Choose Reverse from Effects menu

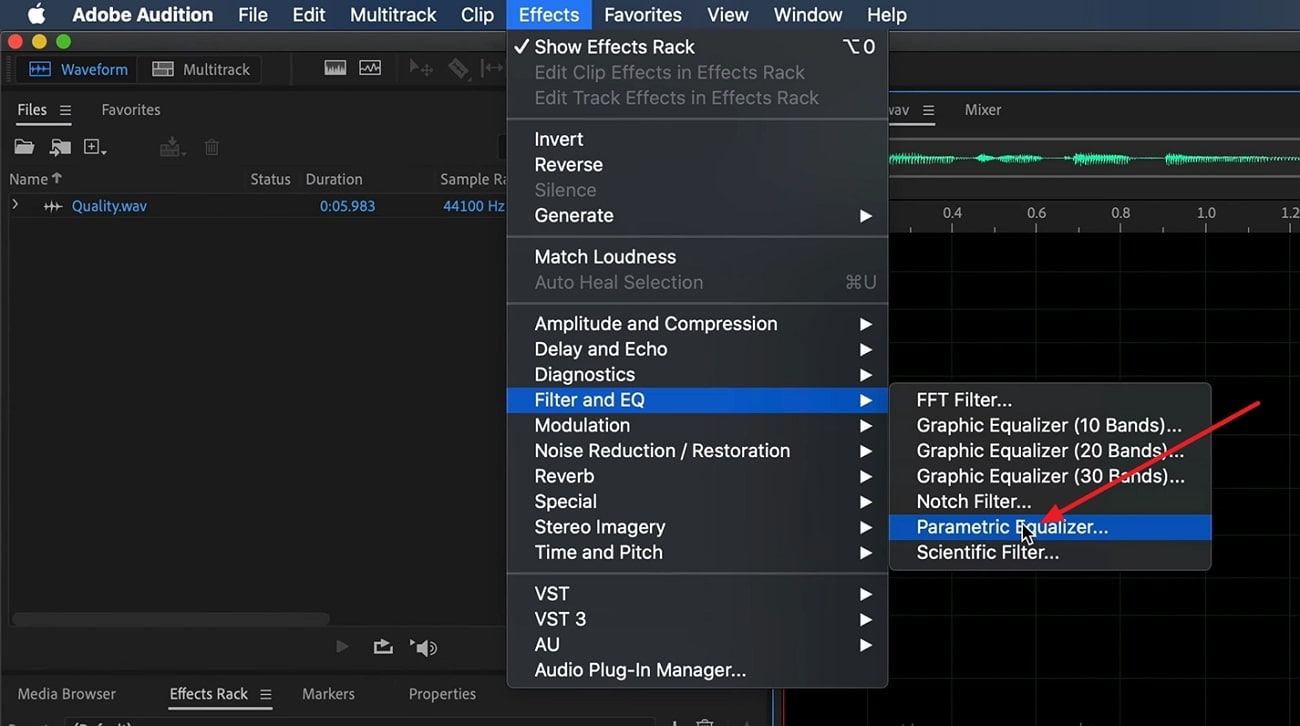[x=697, y=165]
